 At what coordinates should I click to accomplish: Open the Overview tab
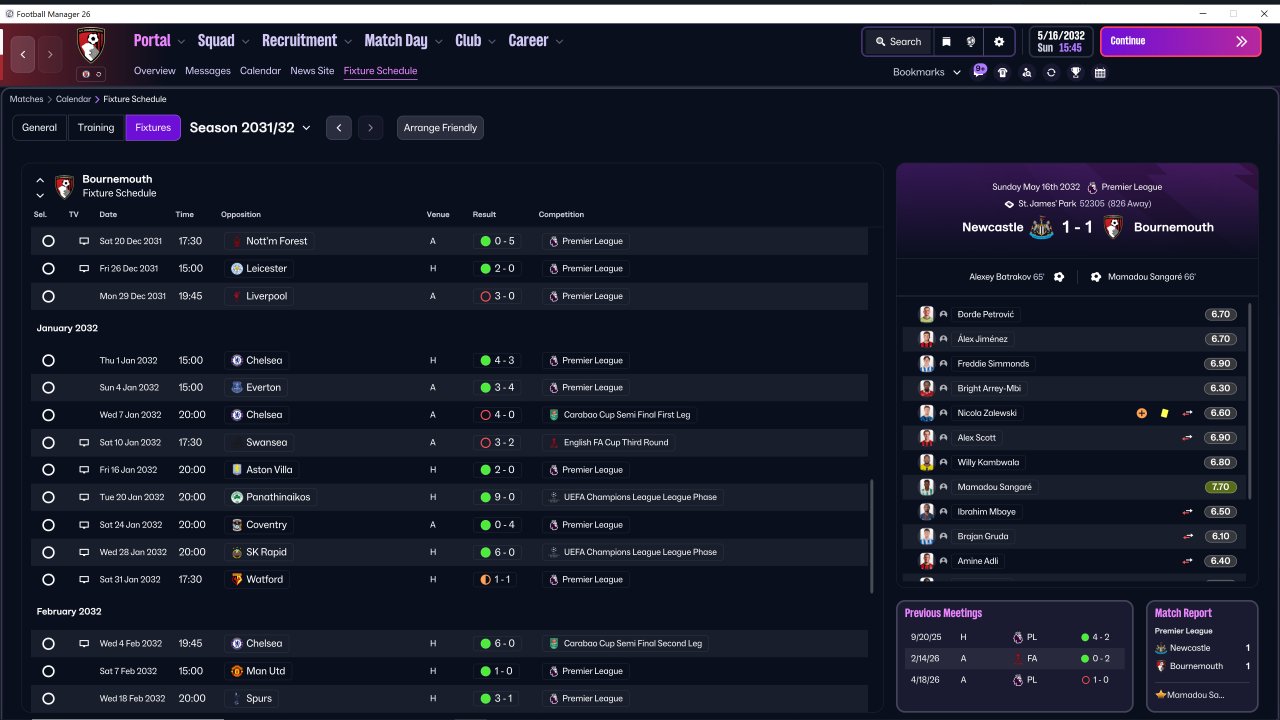(155, 71)
